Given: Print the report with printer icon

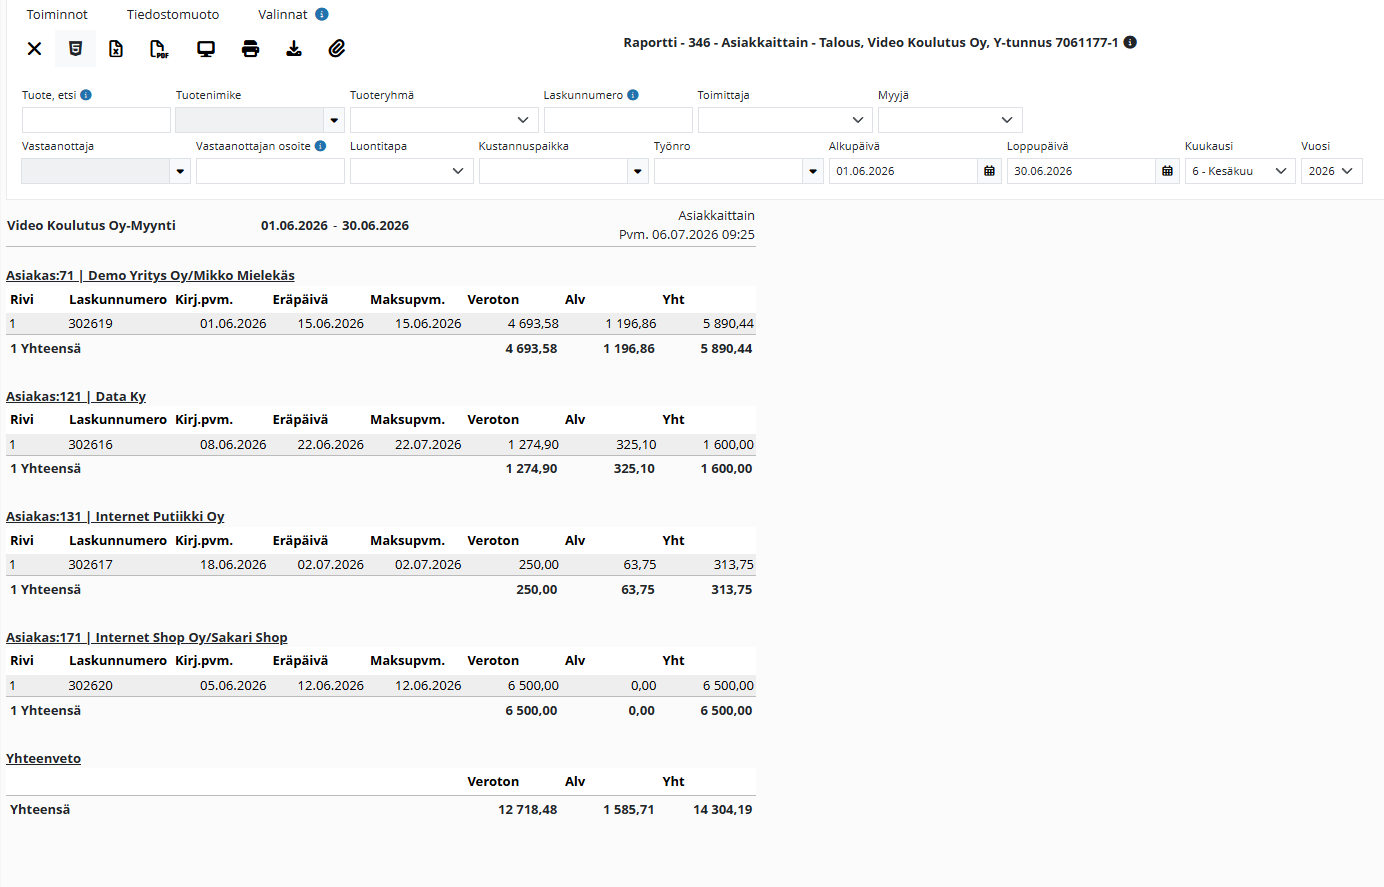Looking at the screenshot, I should pos(250,48).
